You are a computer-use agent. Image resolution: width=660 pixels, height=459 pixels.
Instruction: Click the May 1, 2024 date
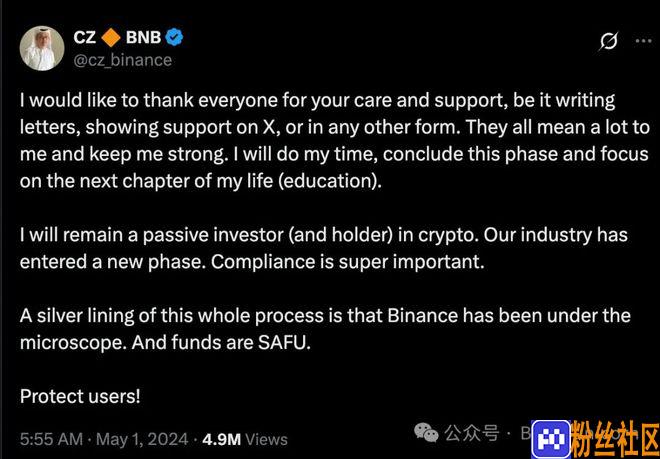click(x=142, y=440)
